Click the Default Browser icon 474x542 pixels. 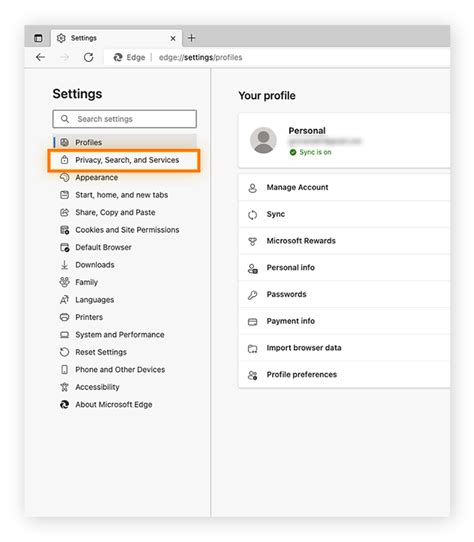point(65,247)
